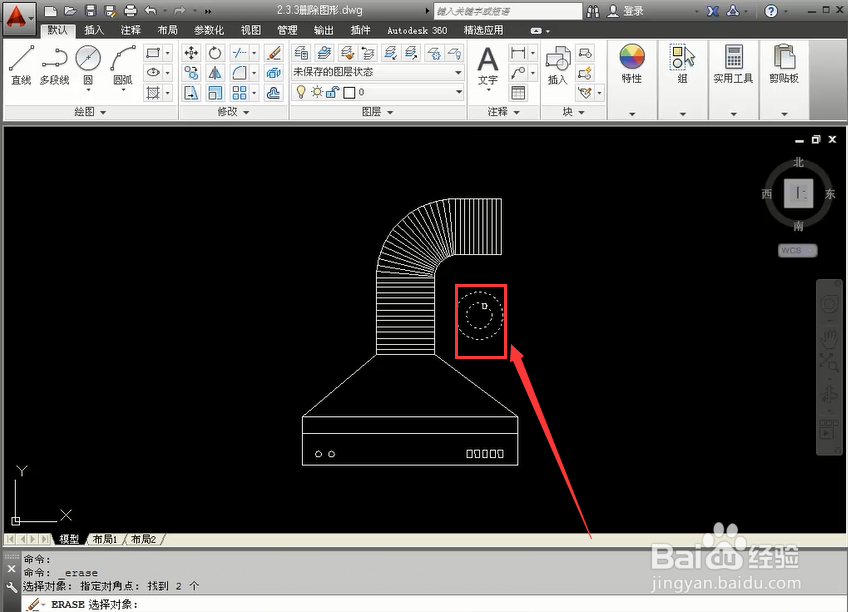
Task: Click the Offset tool icon
Action: coord(274,93)
